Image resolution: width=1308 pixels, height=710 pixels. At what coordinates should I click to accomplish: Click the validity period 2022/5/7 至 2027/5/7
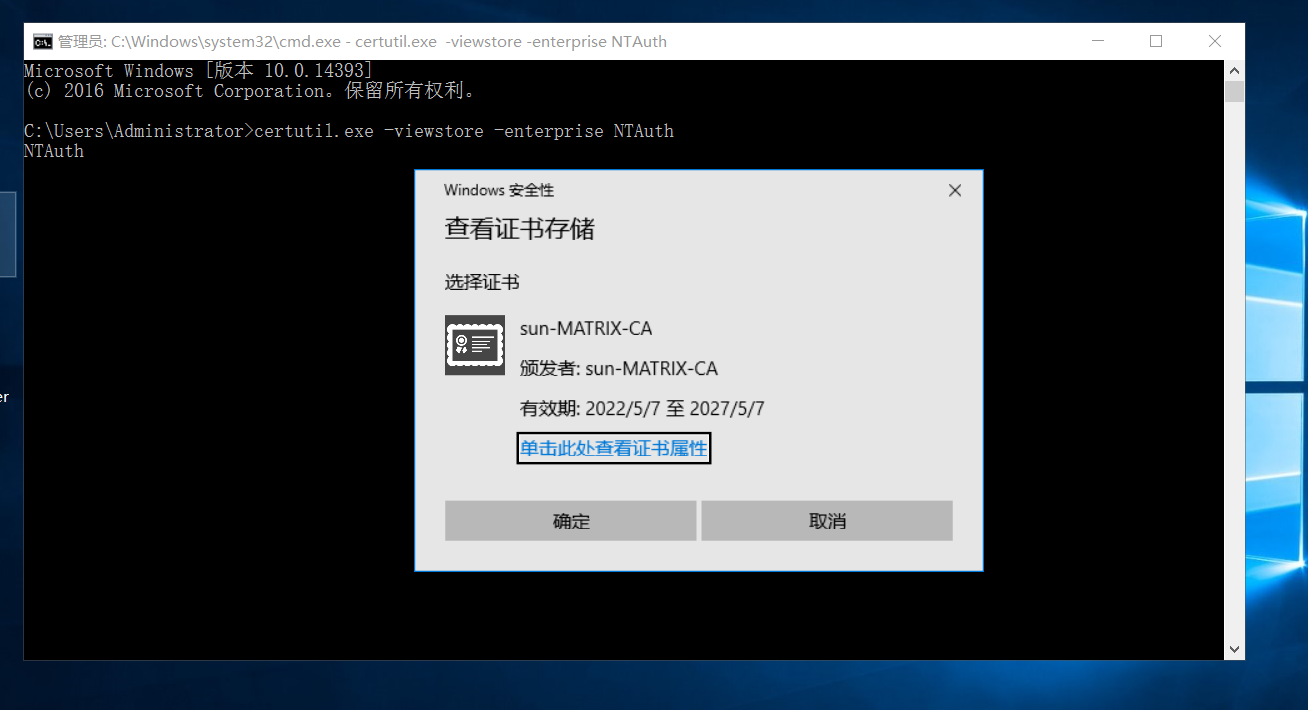[x=642, y=409]
